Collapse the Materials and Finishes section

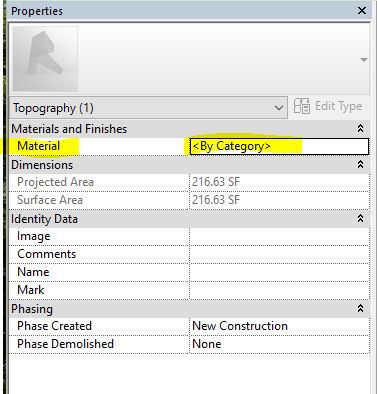pyautogui.click(x=360, y=129)
